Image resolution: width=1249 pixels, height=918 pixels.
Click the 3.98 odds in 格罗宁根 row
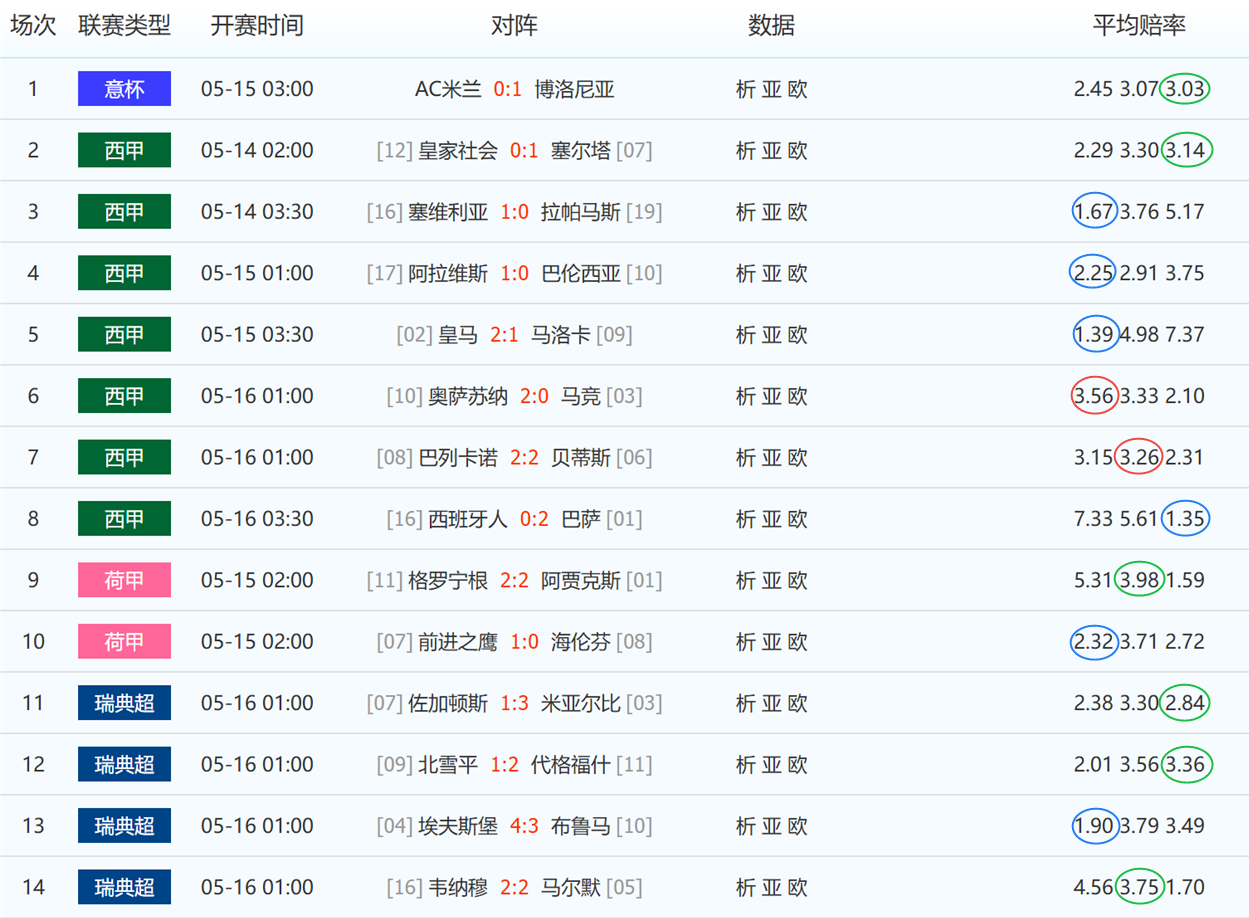pyautogui.click(x=1138, y=580)
